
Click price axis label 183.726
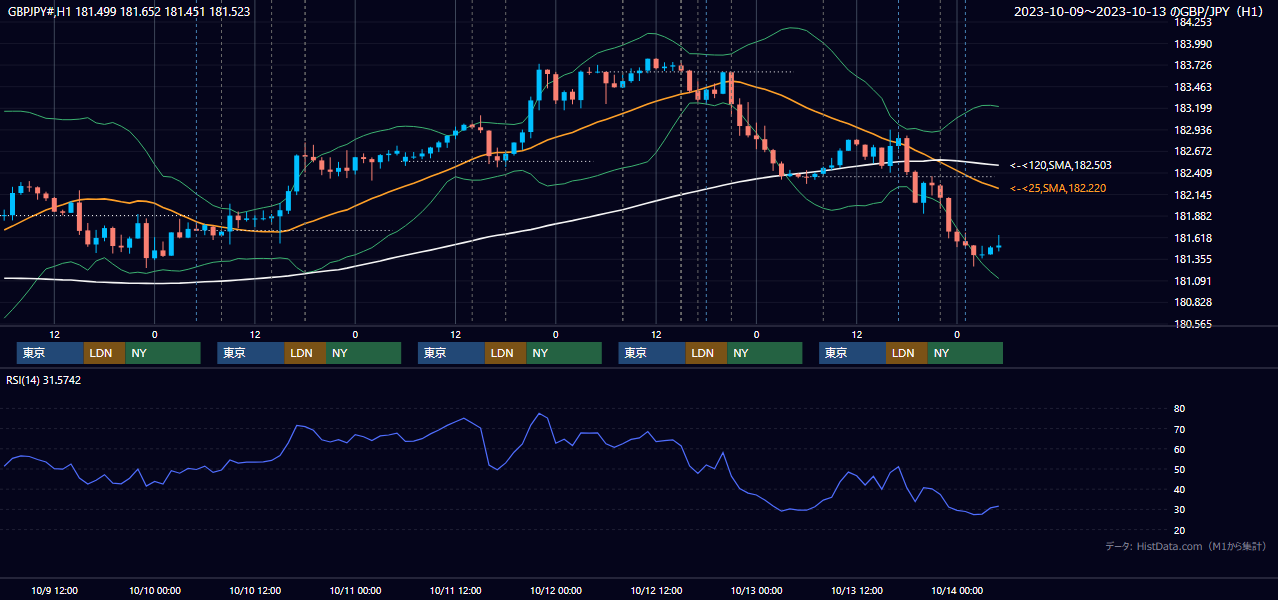pyautogui.click(x=1192, y=65)
